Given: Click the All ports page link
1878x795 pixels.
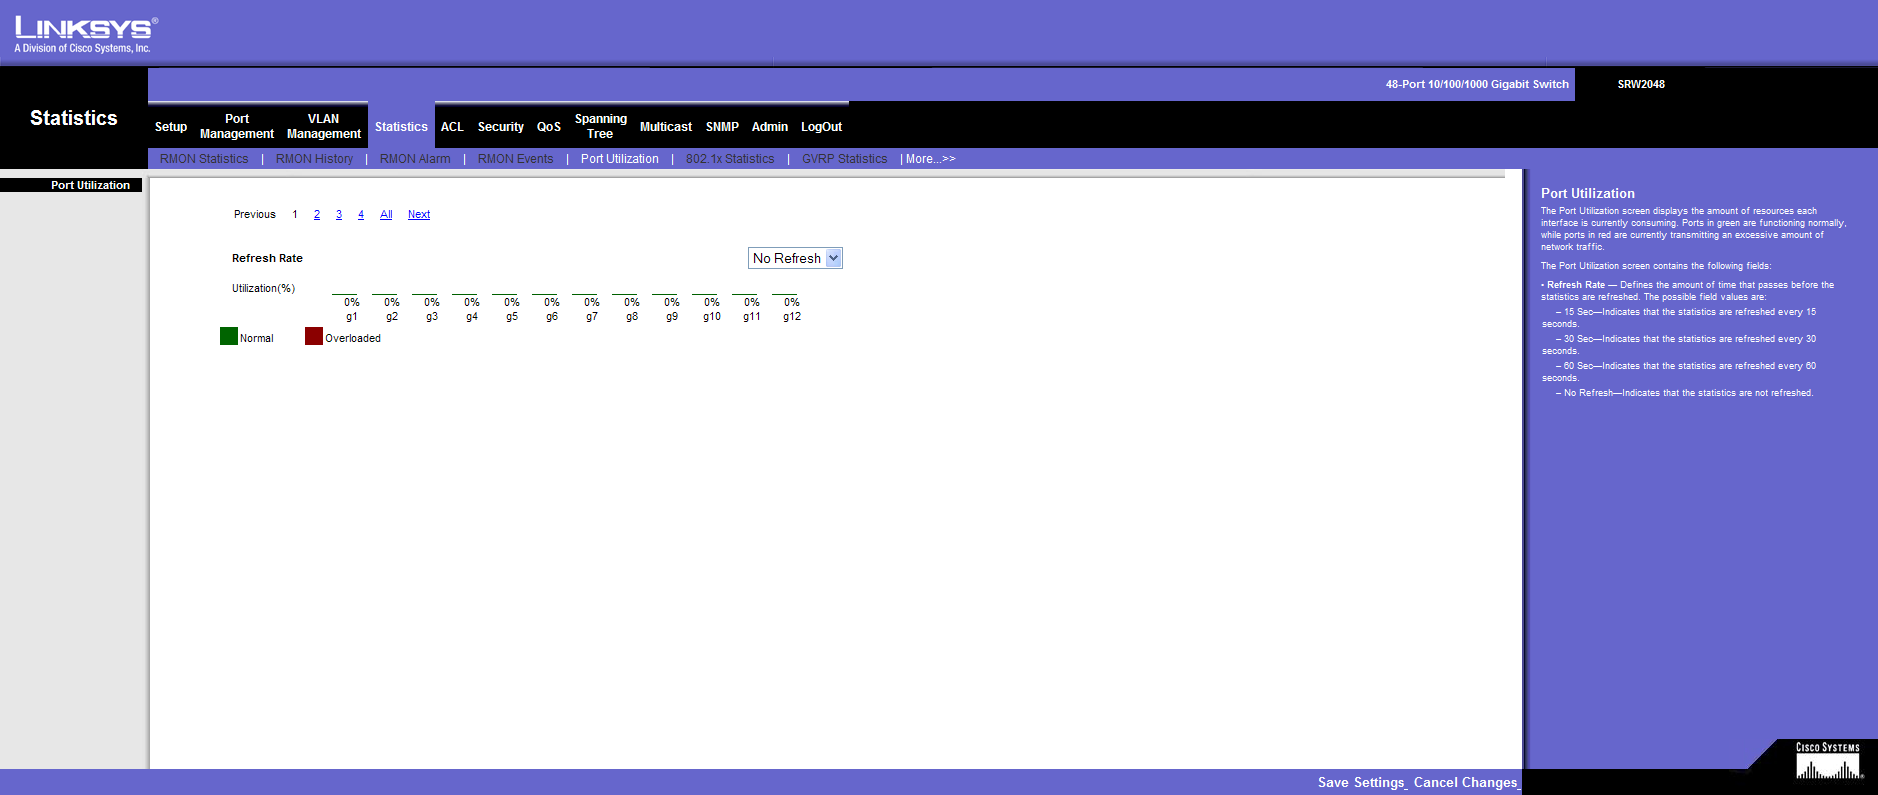Looking at the screenshot, I should click(386, 215).
